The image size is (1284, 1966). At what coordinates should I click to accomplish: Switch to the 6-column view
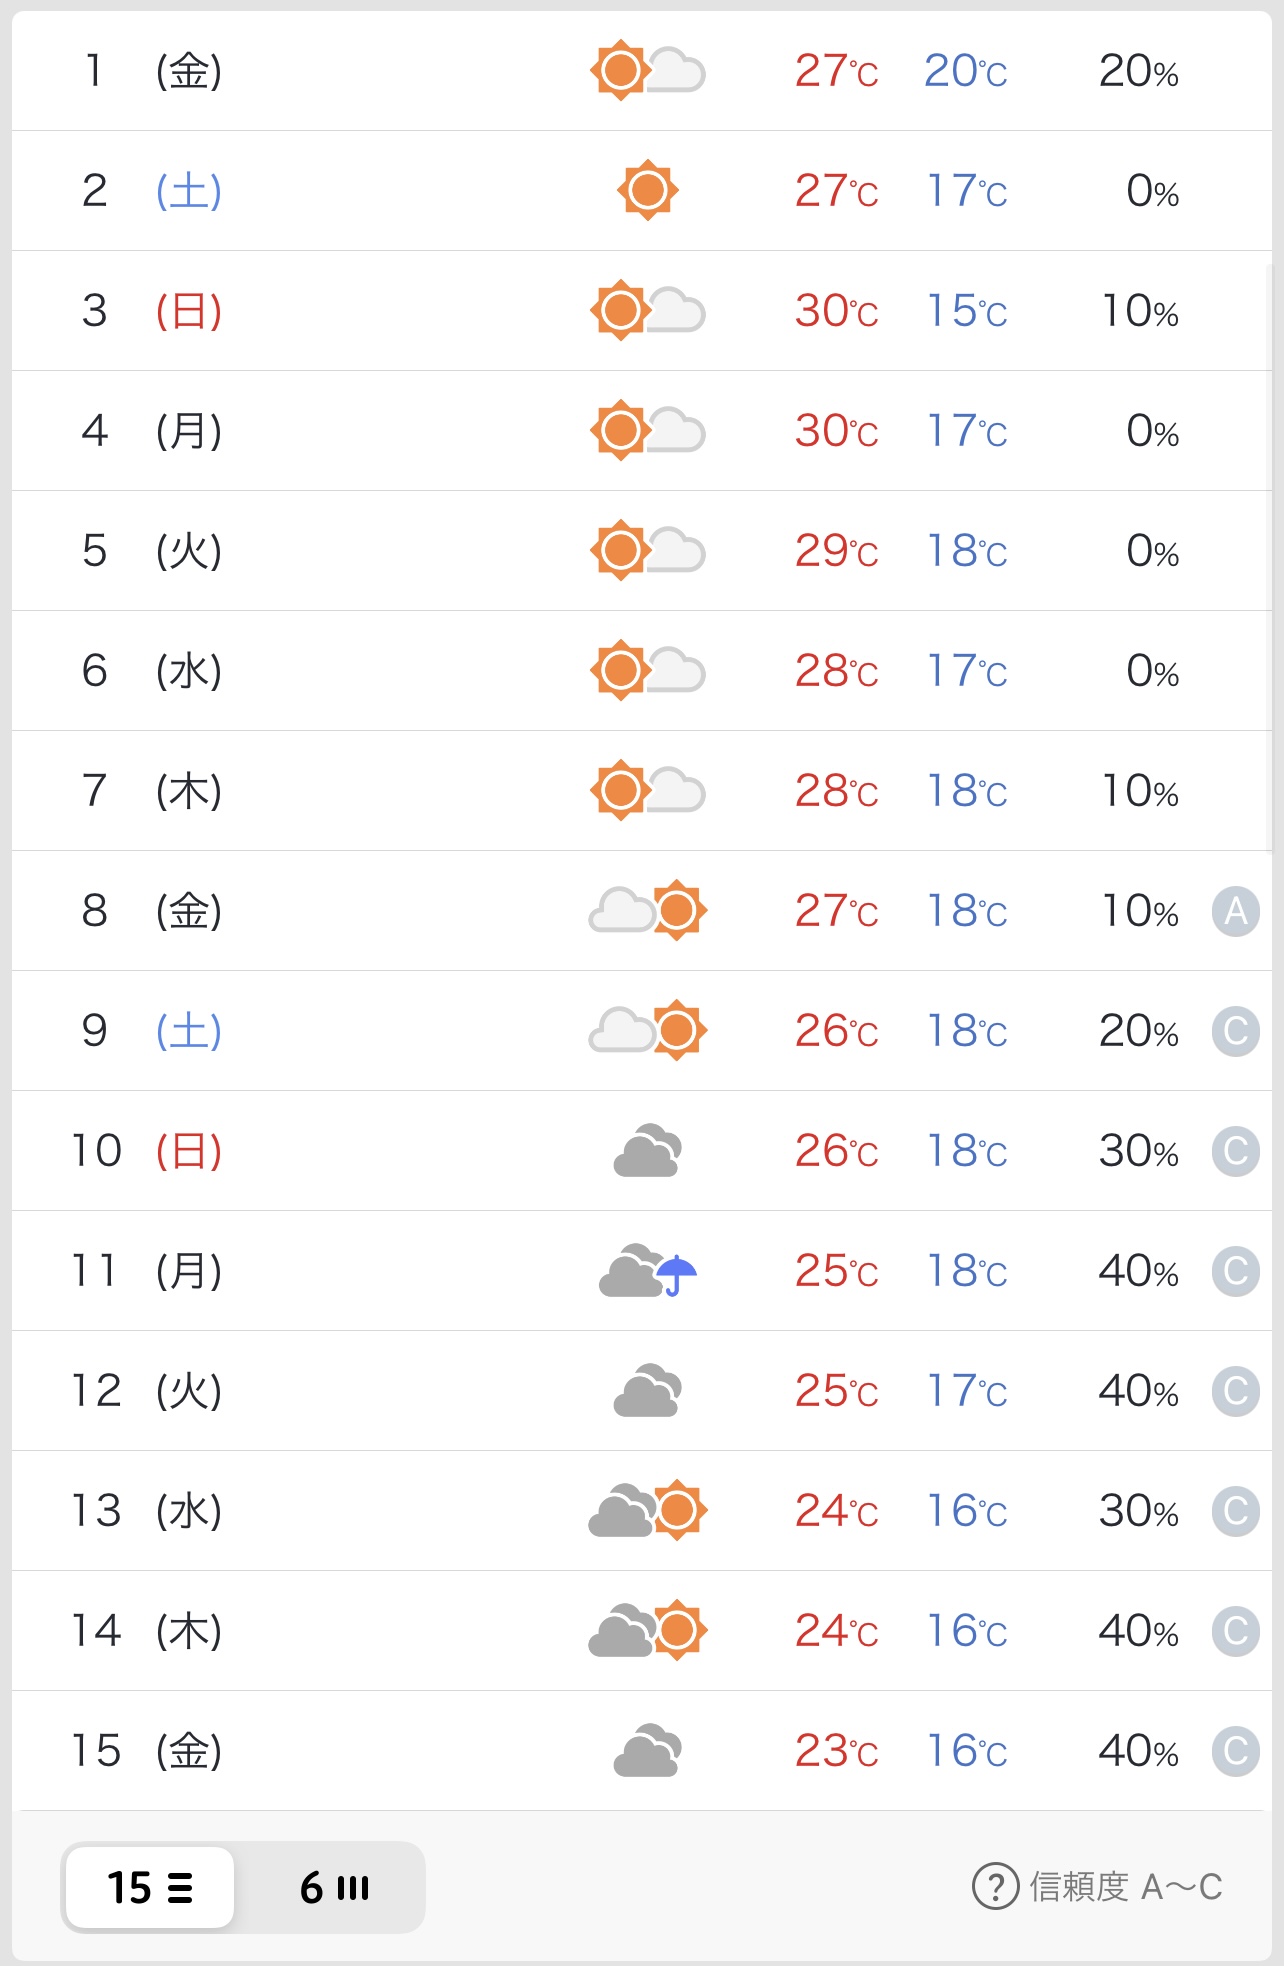tap(334, 1887)
